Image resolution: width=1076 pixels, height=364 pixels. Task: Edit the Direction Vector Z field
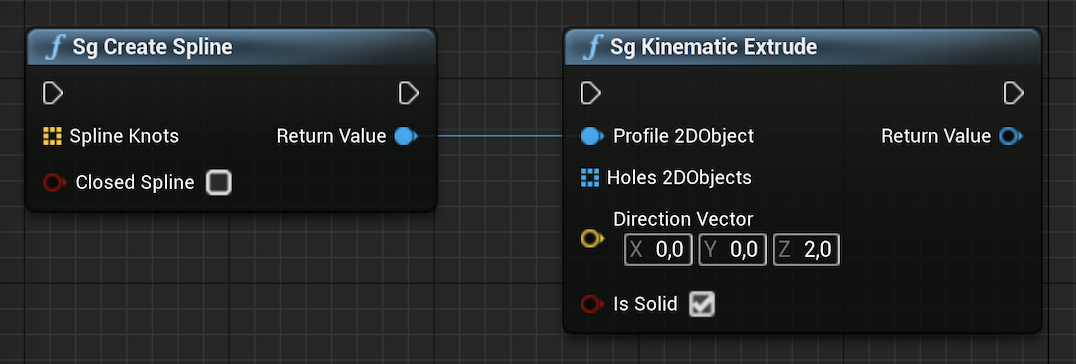(x=806, y=250)
